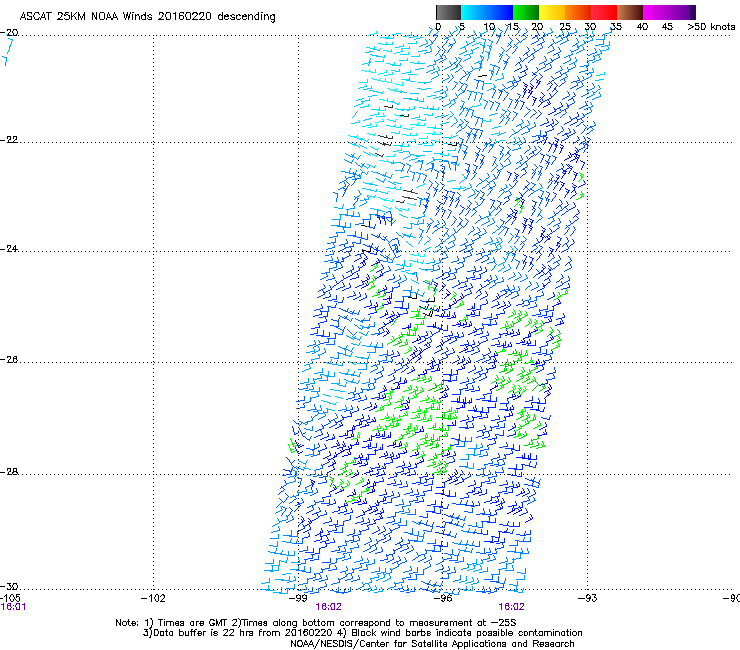Click the green 15-20 knots legend segment
This screenshot has height=650, width=740.
pyautogui.click(x=526, y=12)
